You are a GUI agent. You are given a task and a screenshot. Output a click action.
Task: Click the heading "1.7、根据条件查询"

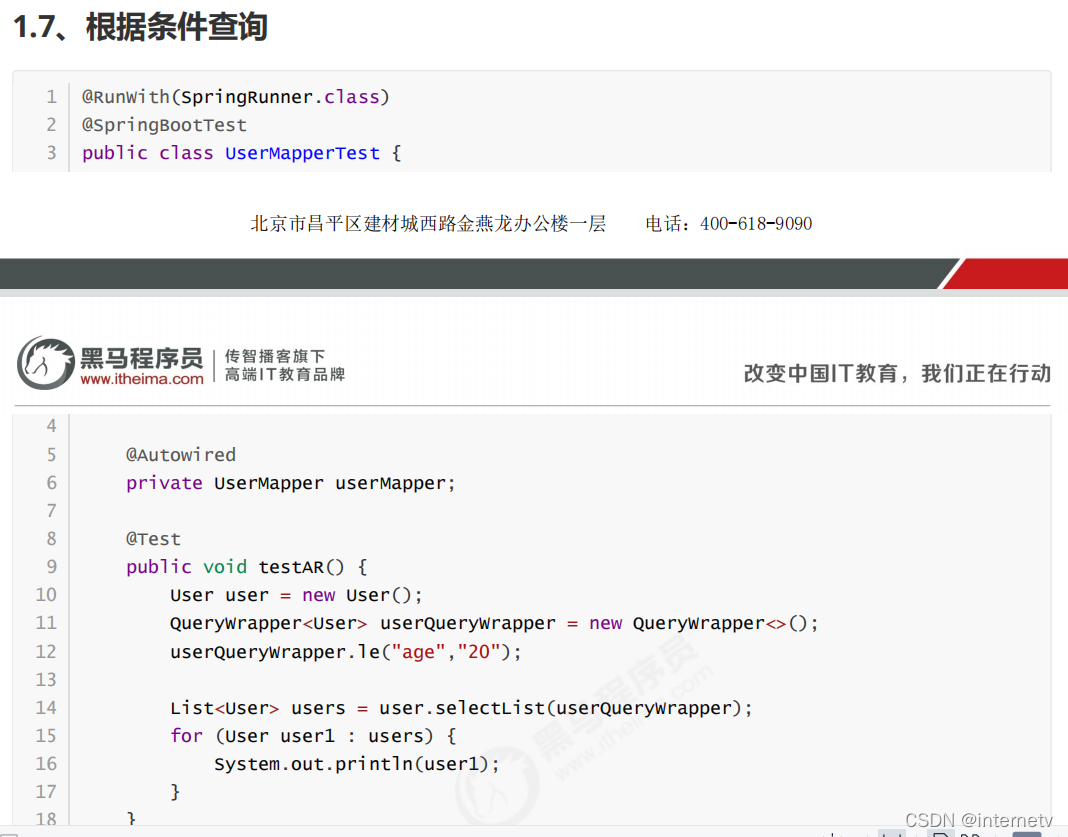140,27
